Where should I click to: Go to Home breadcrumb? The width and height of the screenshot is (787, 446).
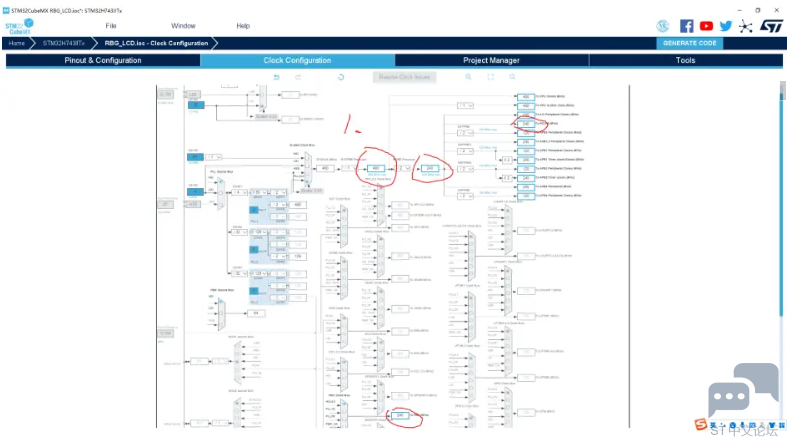coord(17,43)
